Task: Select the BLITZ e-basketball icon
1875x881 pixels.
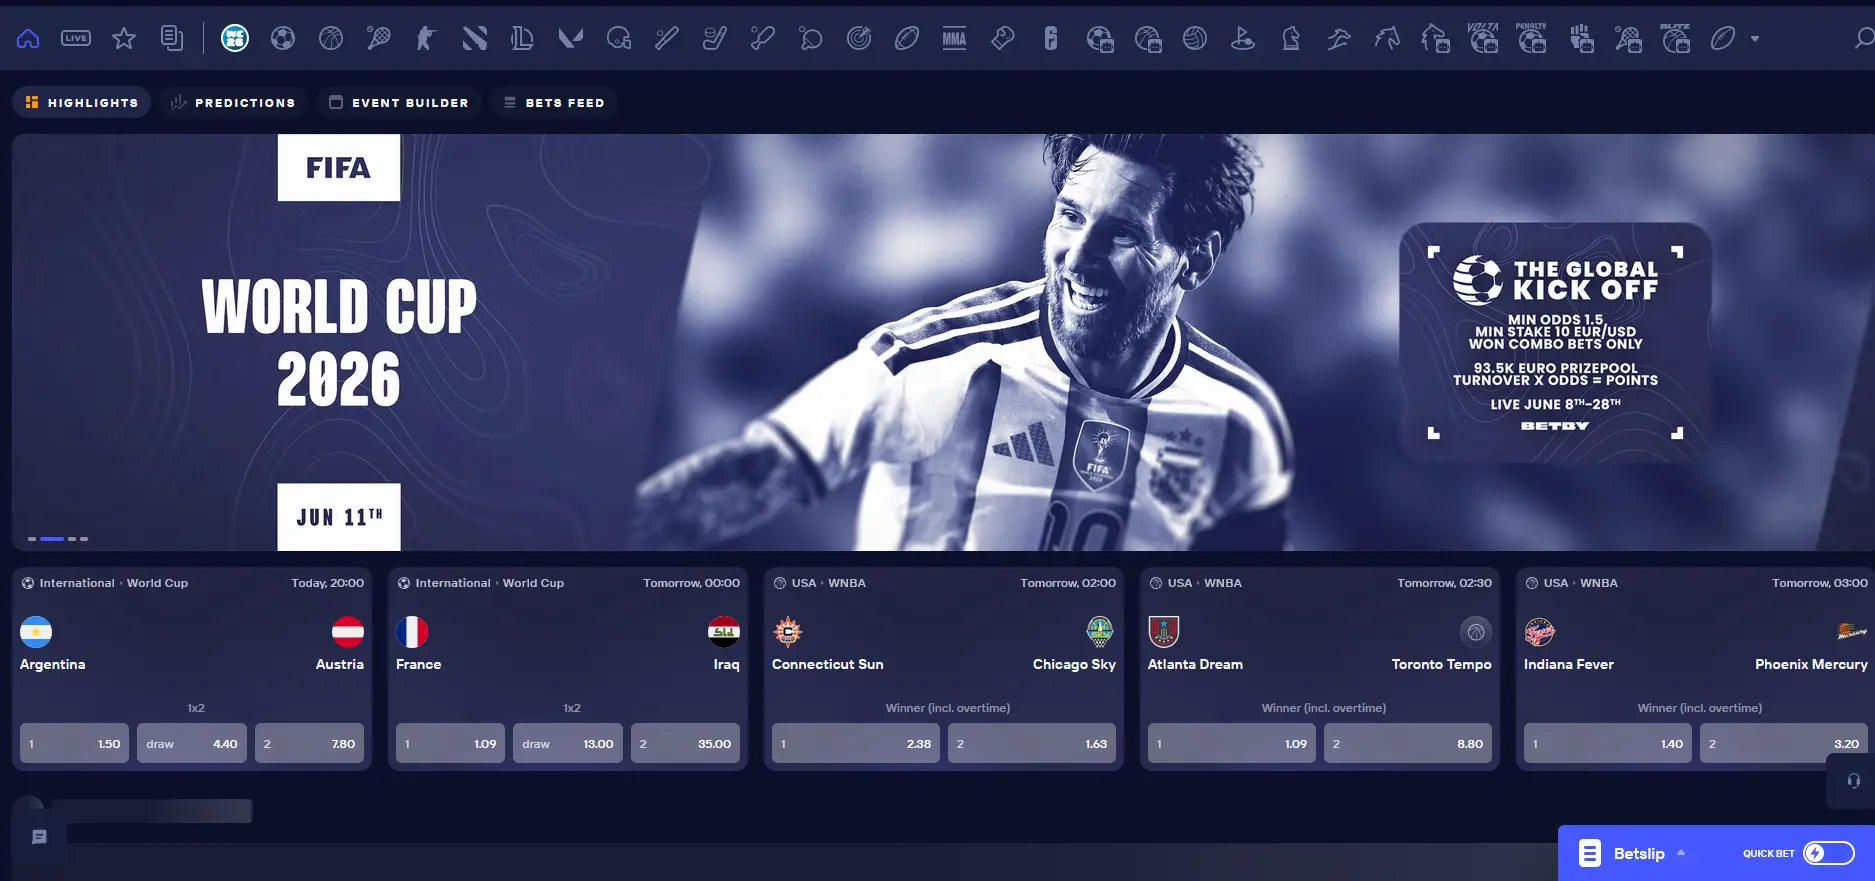Action: pos(1675,38)
